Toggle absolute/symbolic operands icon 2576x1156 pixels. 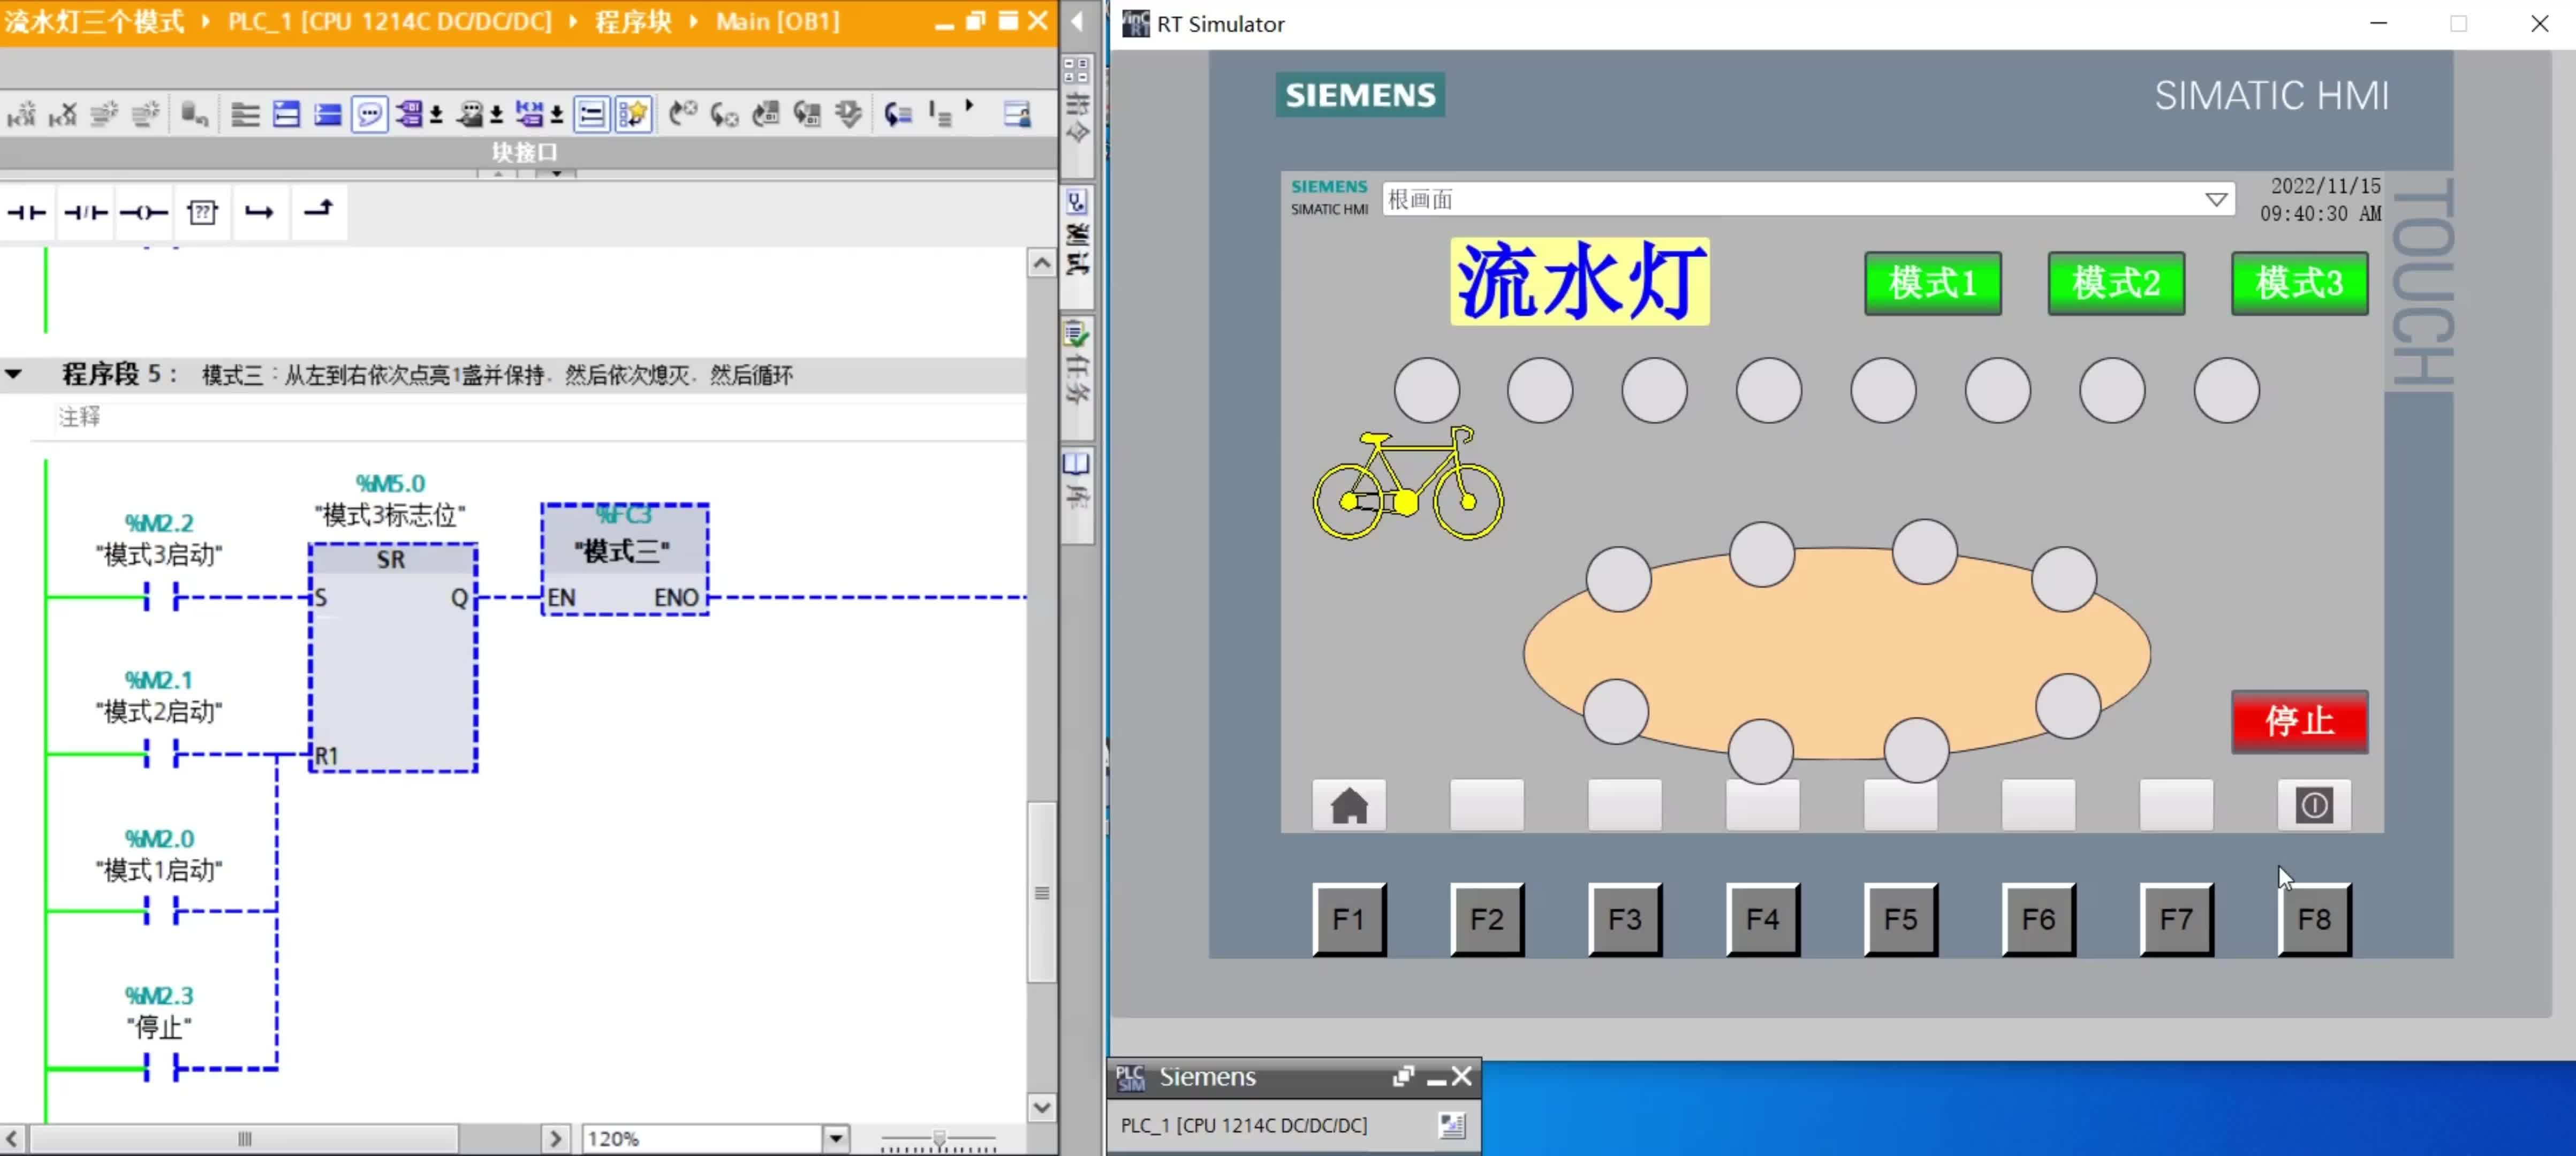[x=409, y=115]
